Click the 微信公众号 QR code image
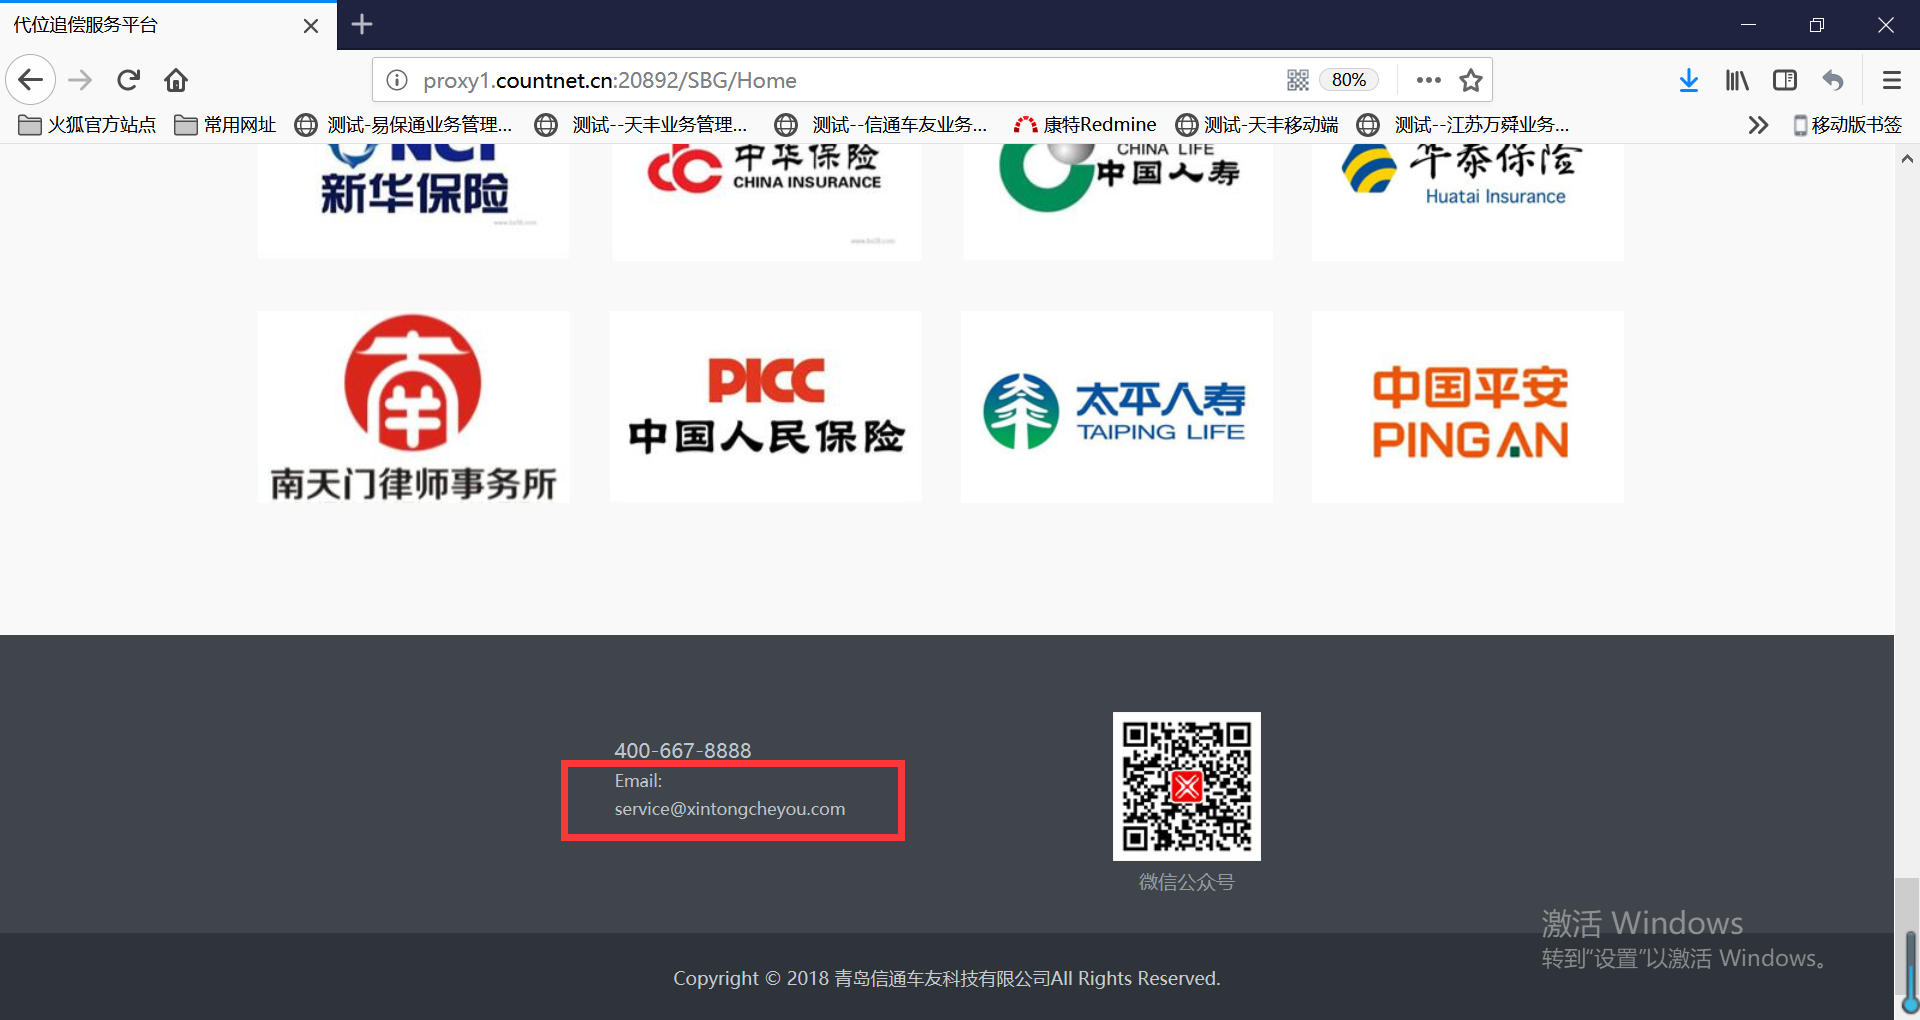1920x1020 pixels. [x=1186, y=786]
